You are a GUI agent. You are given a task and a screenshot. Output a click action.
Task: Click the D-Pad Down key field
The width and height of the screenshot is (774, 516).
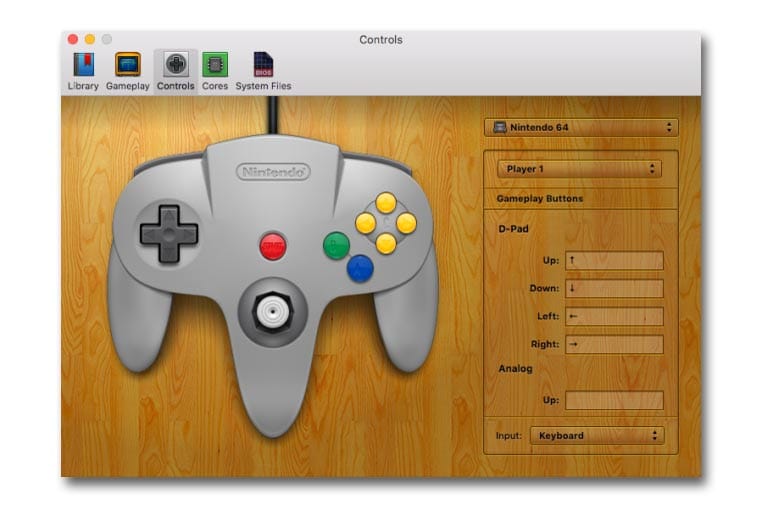click(x=614, y=288)
